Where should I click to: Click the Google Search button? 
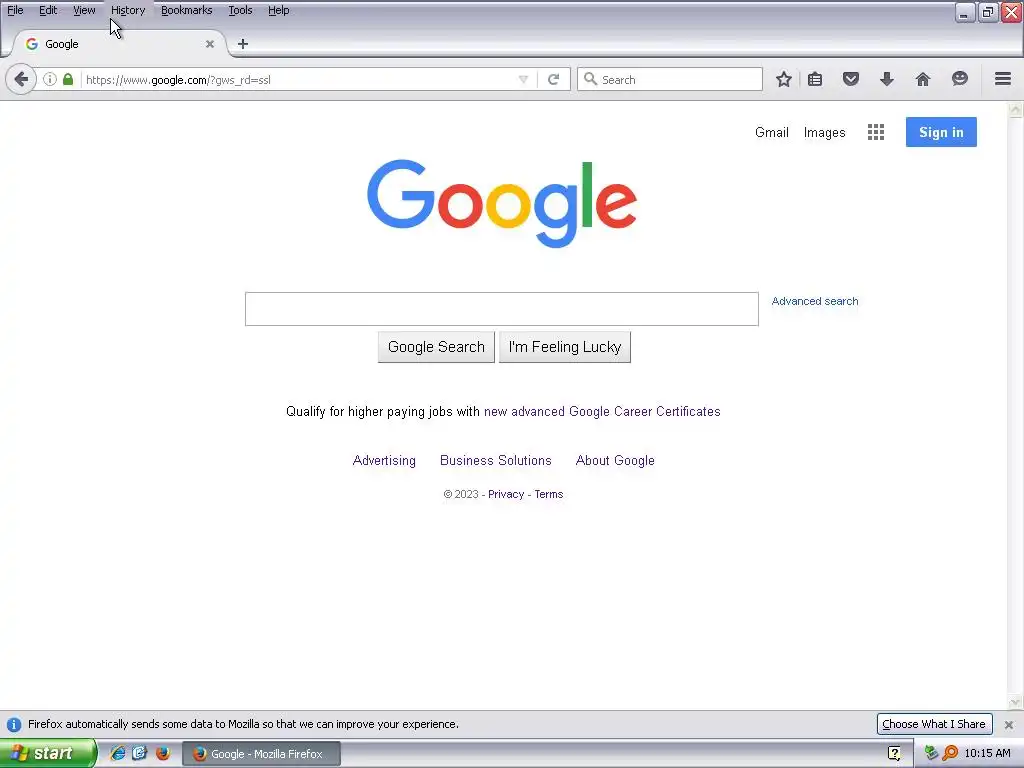pyautogui.click(x=436, y=347)
